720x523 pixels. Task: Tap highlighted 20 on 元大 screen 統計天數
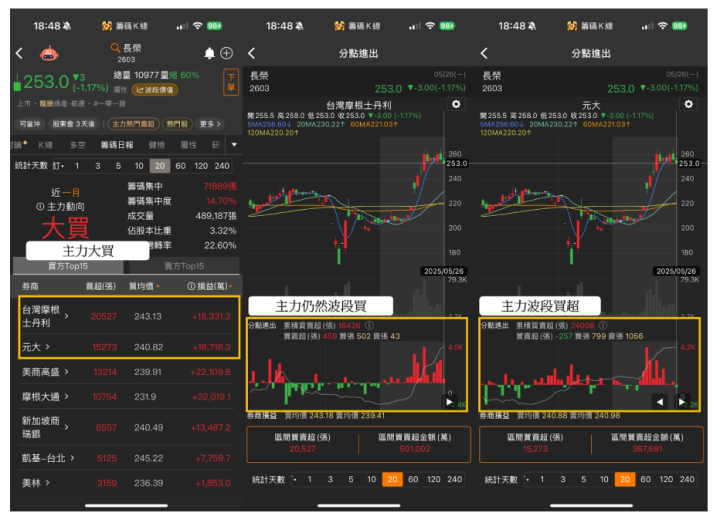point(625,479)
